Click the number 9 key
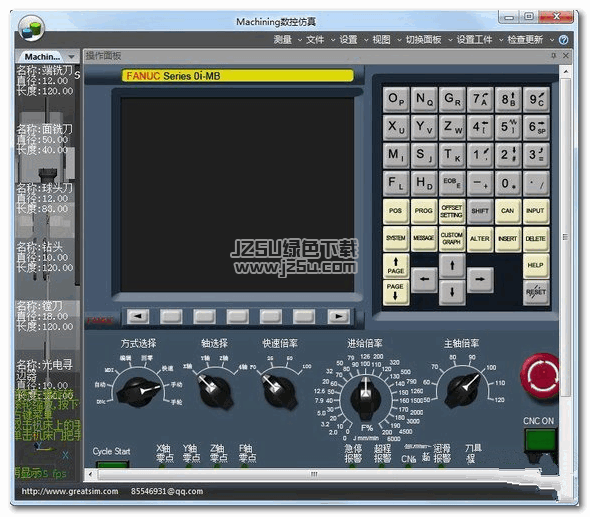The width and height of the screenshot is (590, 517). coord(536,100)
